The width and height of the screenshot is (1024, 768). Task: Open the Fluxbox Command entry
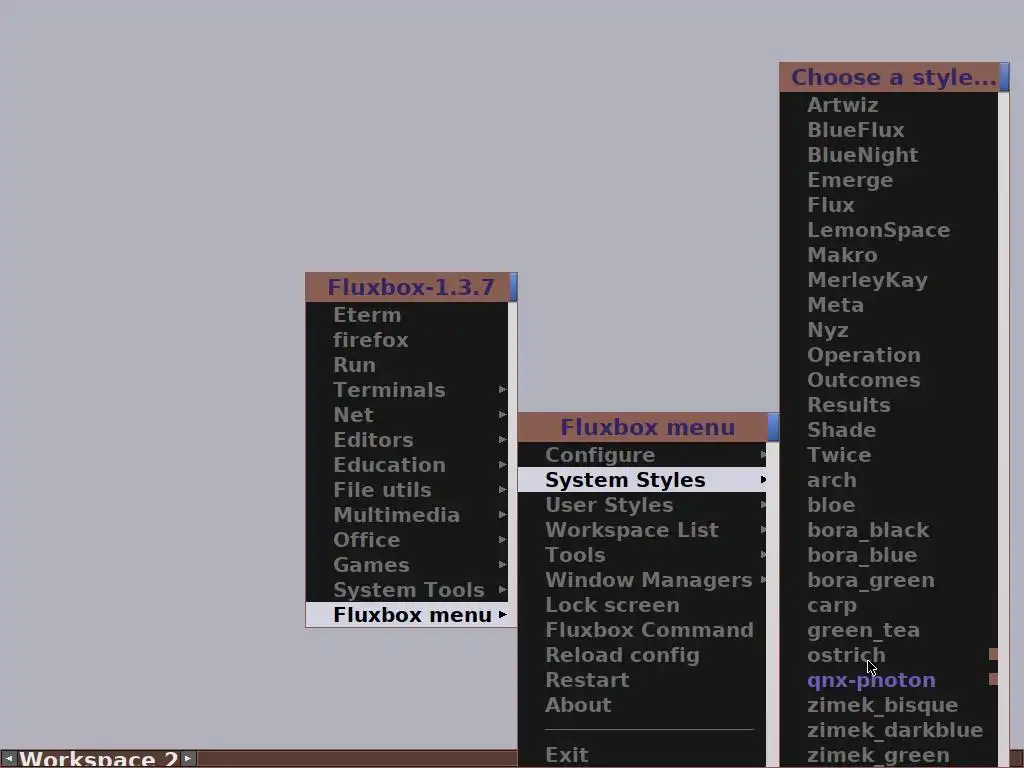(642, 630)
